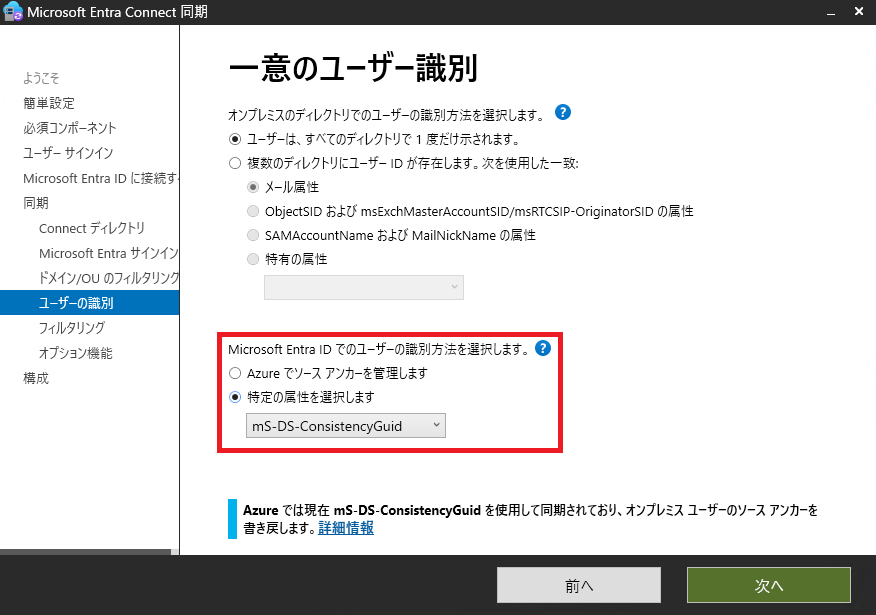The image size is (876, 615).
Task: Select 特定の属性を選択します option
Action: [x=234, y=395]
